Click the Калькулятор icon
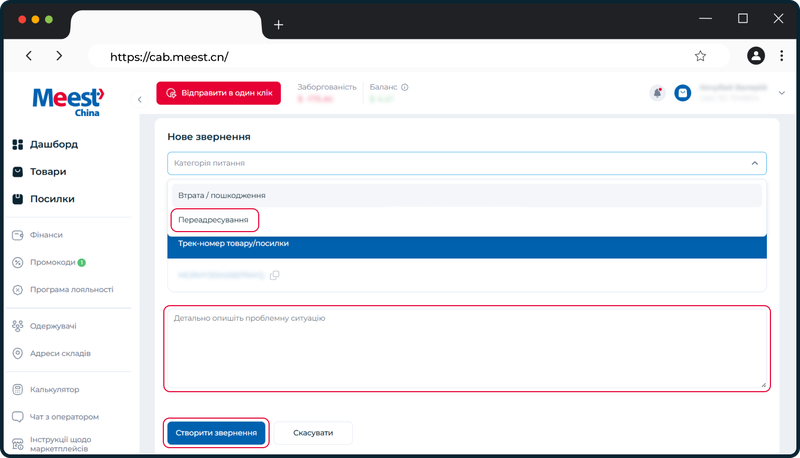The height and width of the screenshot is (458, 800). 17,390
